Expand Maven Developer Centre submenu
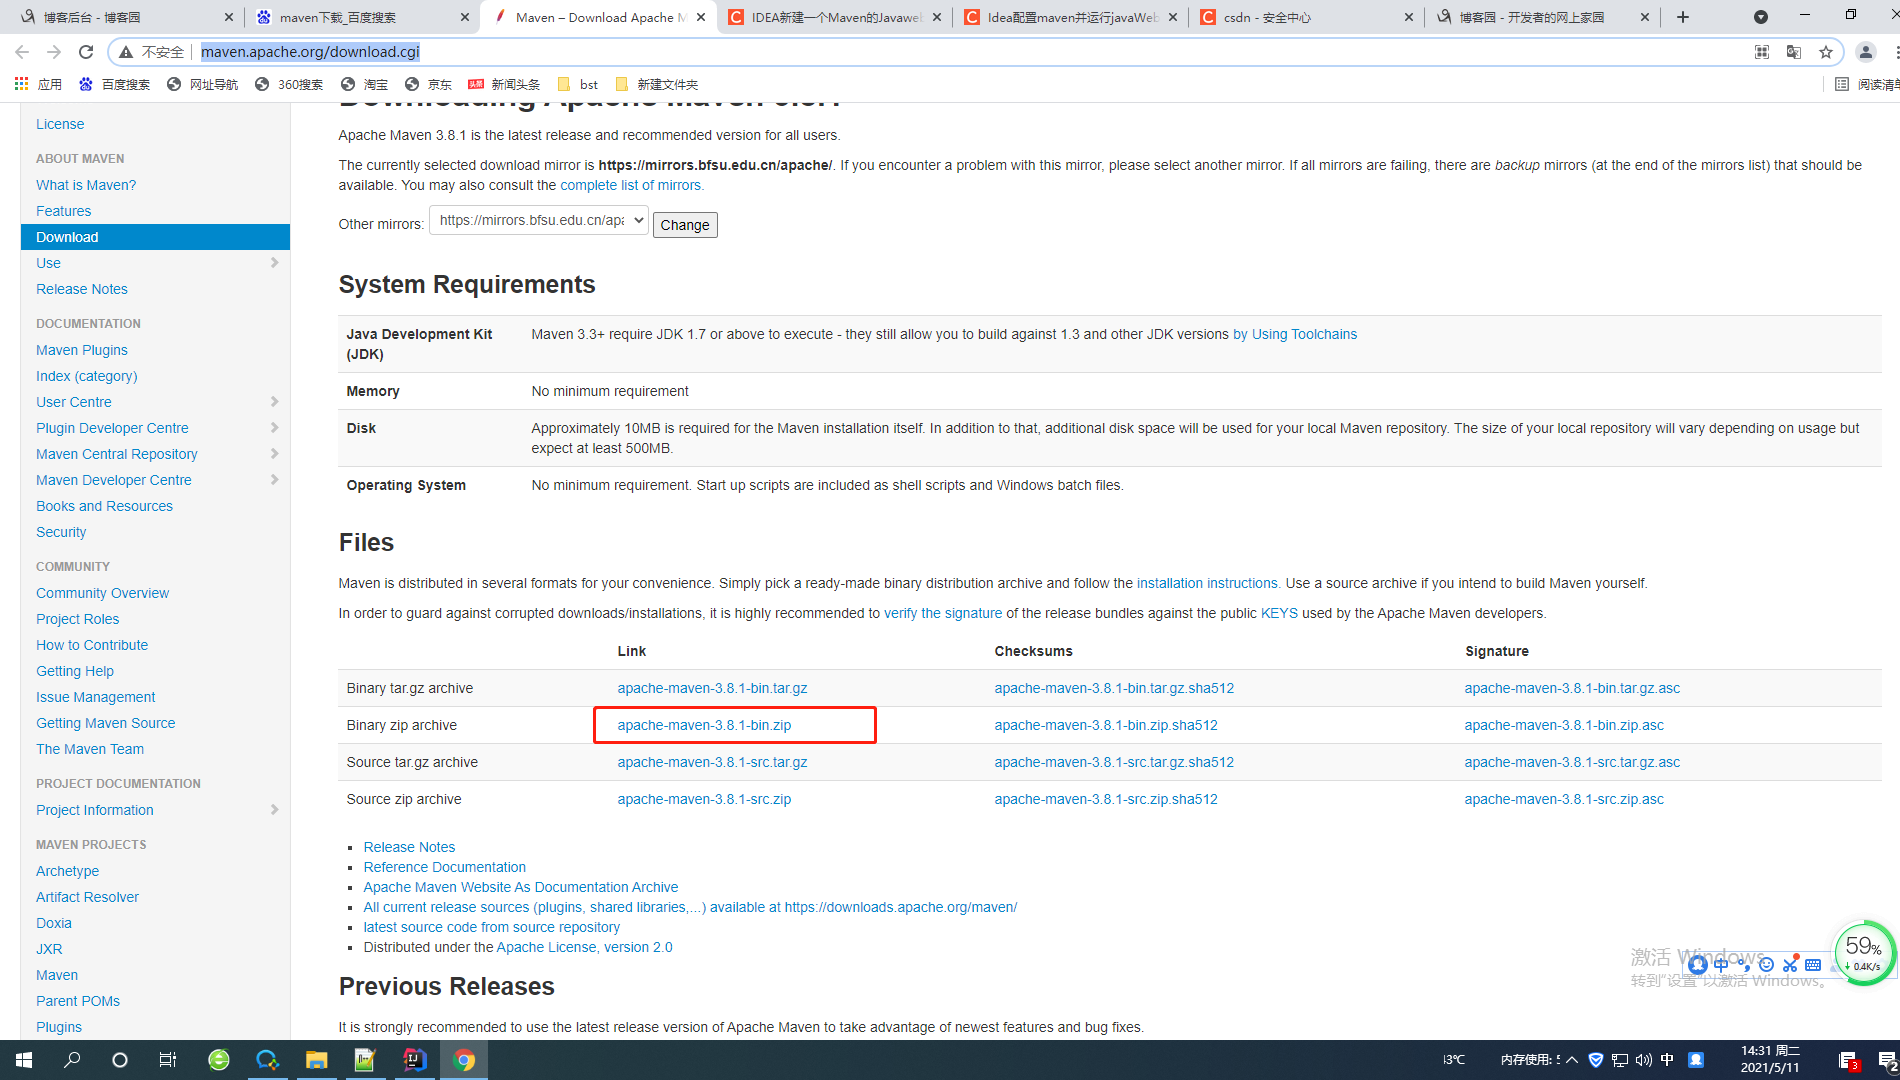Image resolution: width=1900 pixels, height=1080 pixels. 274,480
